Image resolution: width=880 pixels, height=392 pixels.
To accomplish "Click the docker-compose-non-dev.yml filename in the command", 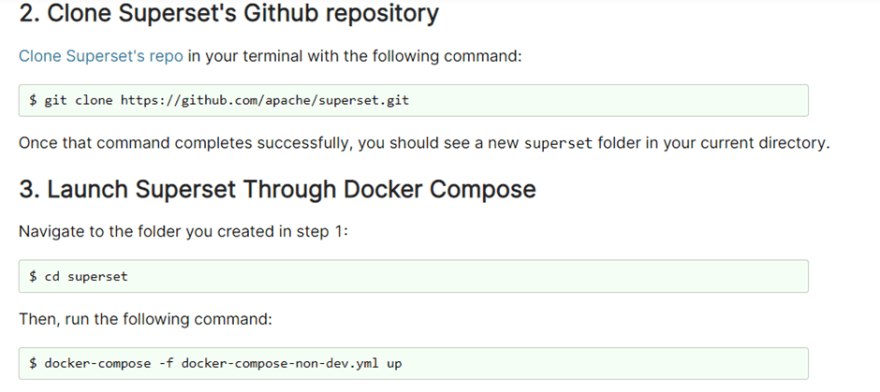I will (282, 363).
